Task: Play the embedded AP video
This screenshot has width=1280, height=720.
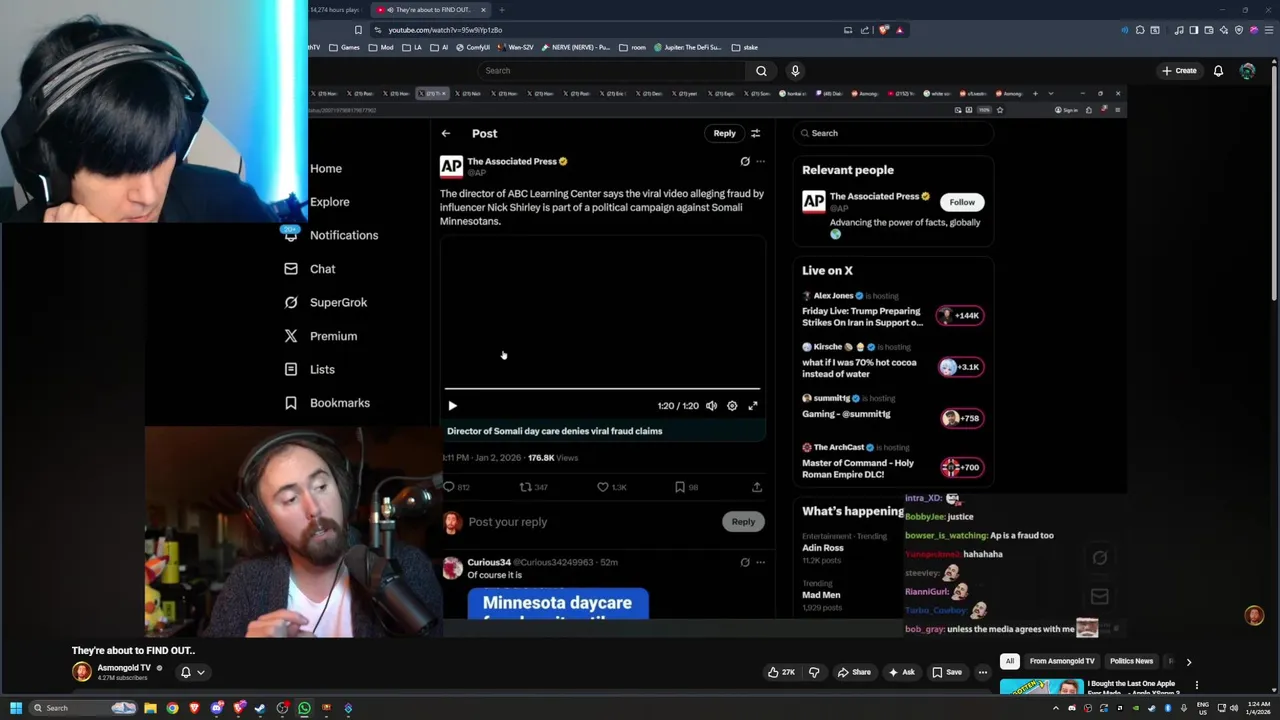Action: [452, 406]
